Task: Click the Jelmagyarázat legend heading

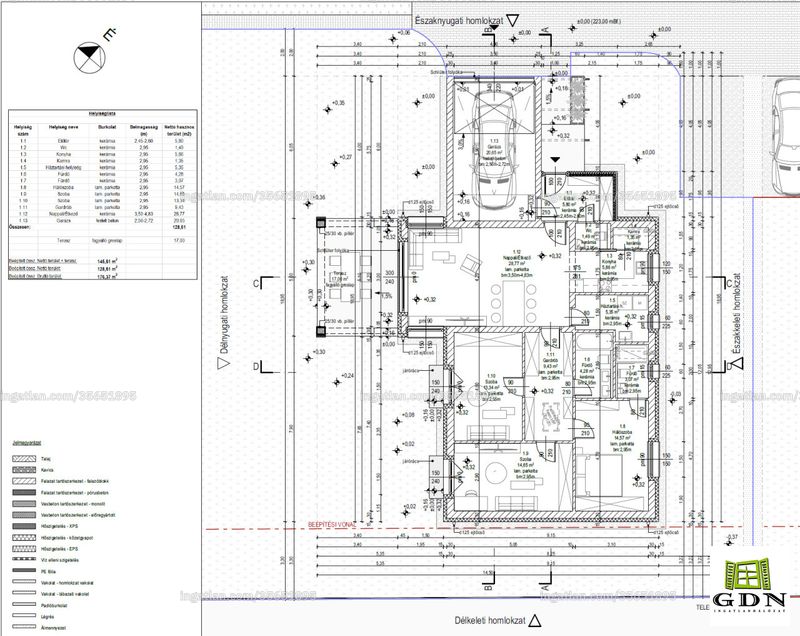Action: tap(27, 443)
